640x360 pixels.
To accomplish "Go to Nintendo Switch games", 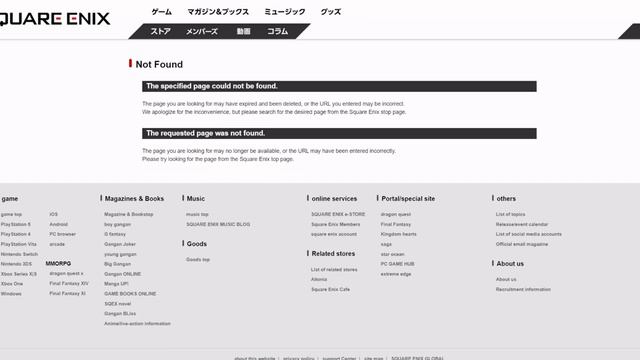I will tap(19, 254).
